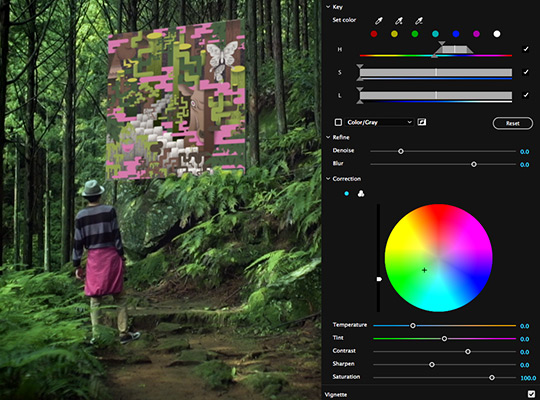Switch to three-way color wheels icon
Screen dimensions: 540x400
(361, 194)
